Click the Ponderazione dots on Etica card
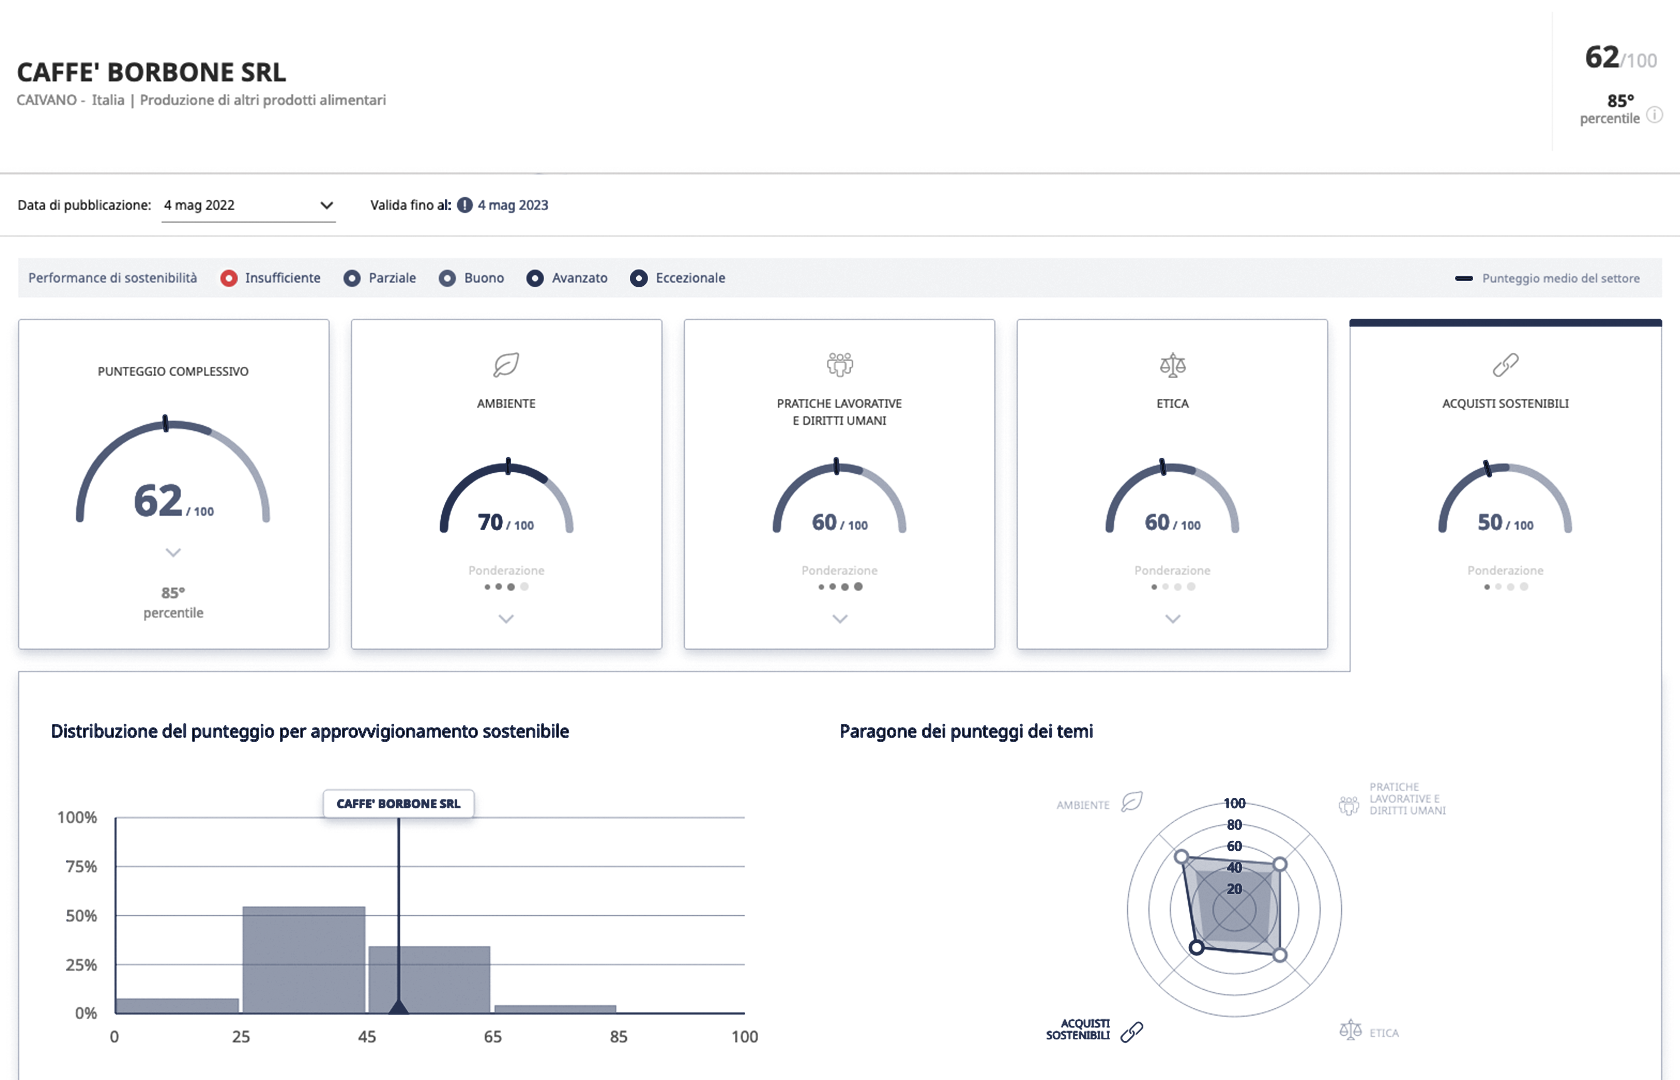Viewport: 1680px width, 1080px height. (1173, 587)
